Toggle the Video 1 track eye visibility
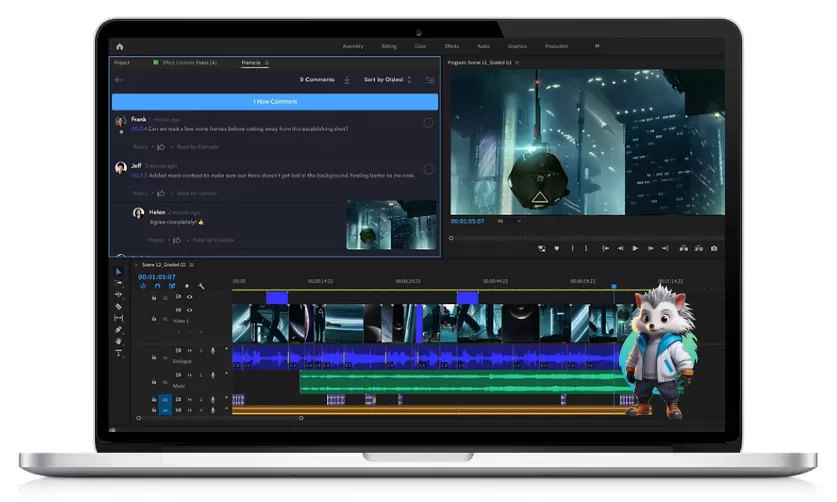The height and width of the screenshot is (502, 837). click(190, 309)
